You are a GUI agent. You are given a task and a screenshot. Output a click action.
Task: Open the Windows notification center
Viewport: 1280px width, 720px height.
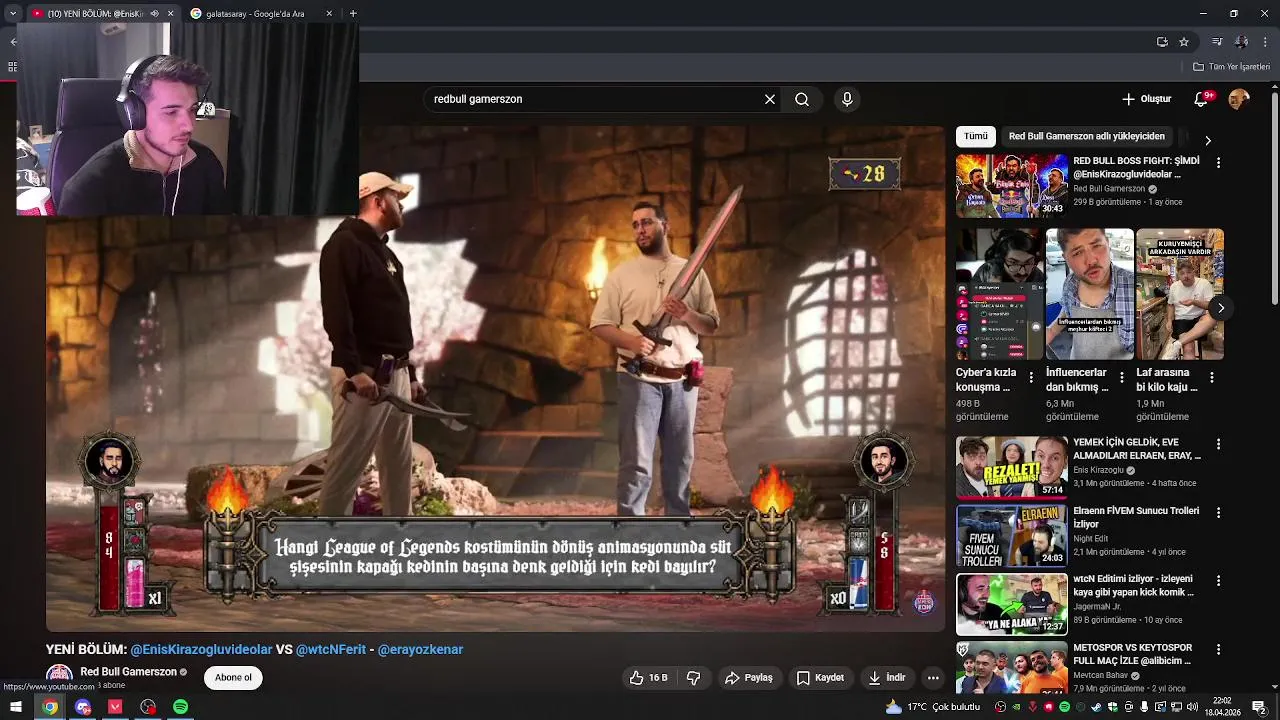point(1258,707)
